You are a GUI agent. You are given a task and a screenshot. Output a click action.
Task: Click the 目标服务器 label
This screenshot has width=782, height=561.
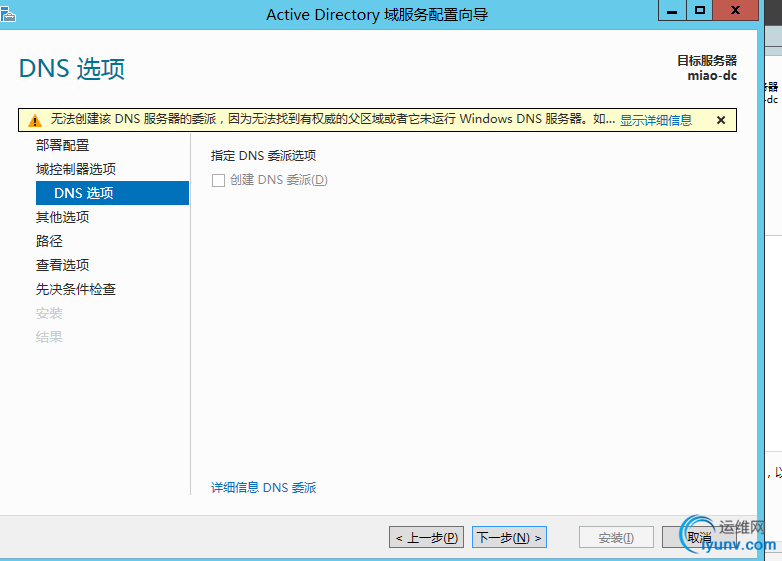click(707, 60)
